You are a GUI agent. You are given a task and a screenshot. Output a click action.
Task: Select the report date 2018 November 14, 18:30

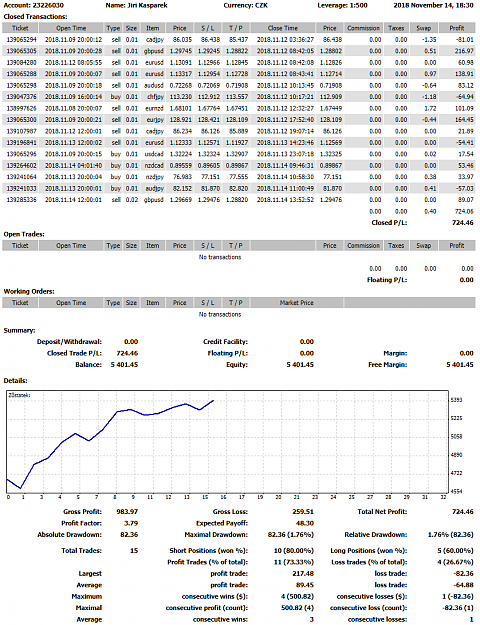[x=433, y=6]
